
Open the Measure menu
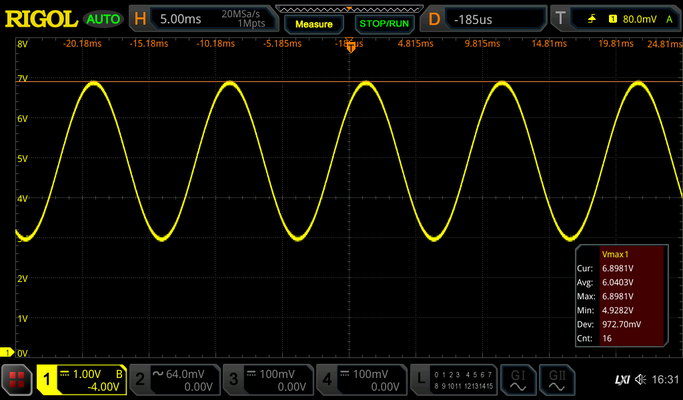click(314, 24)
